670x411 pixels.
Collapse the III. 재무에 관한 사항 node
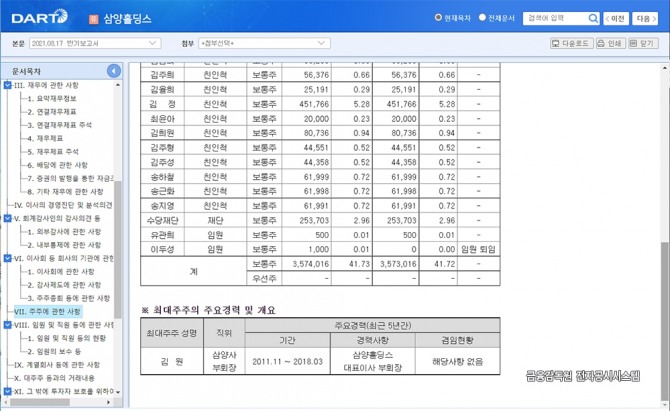click(8, 86)
